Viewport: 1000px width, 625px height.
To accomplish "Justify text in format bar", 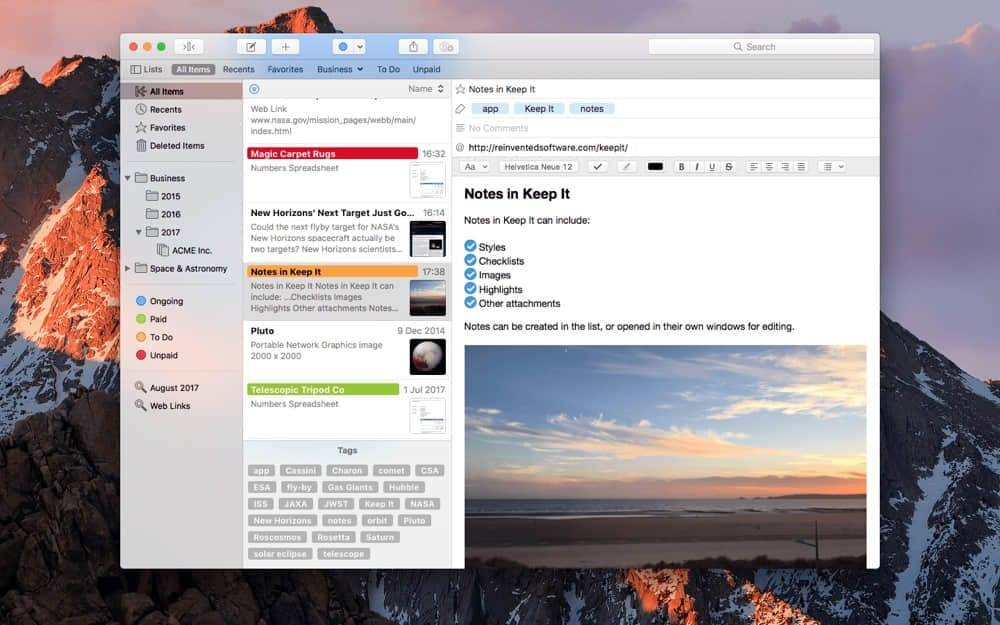I will point(802,166).
